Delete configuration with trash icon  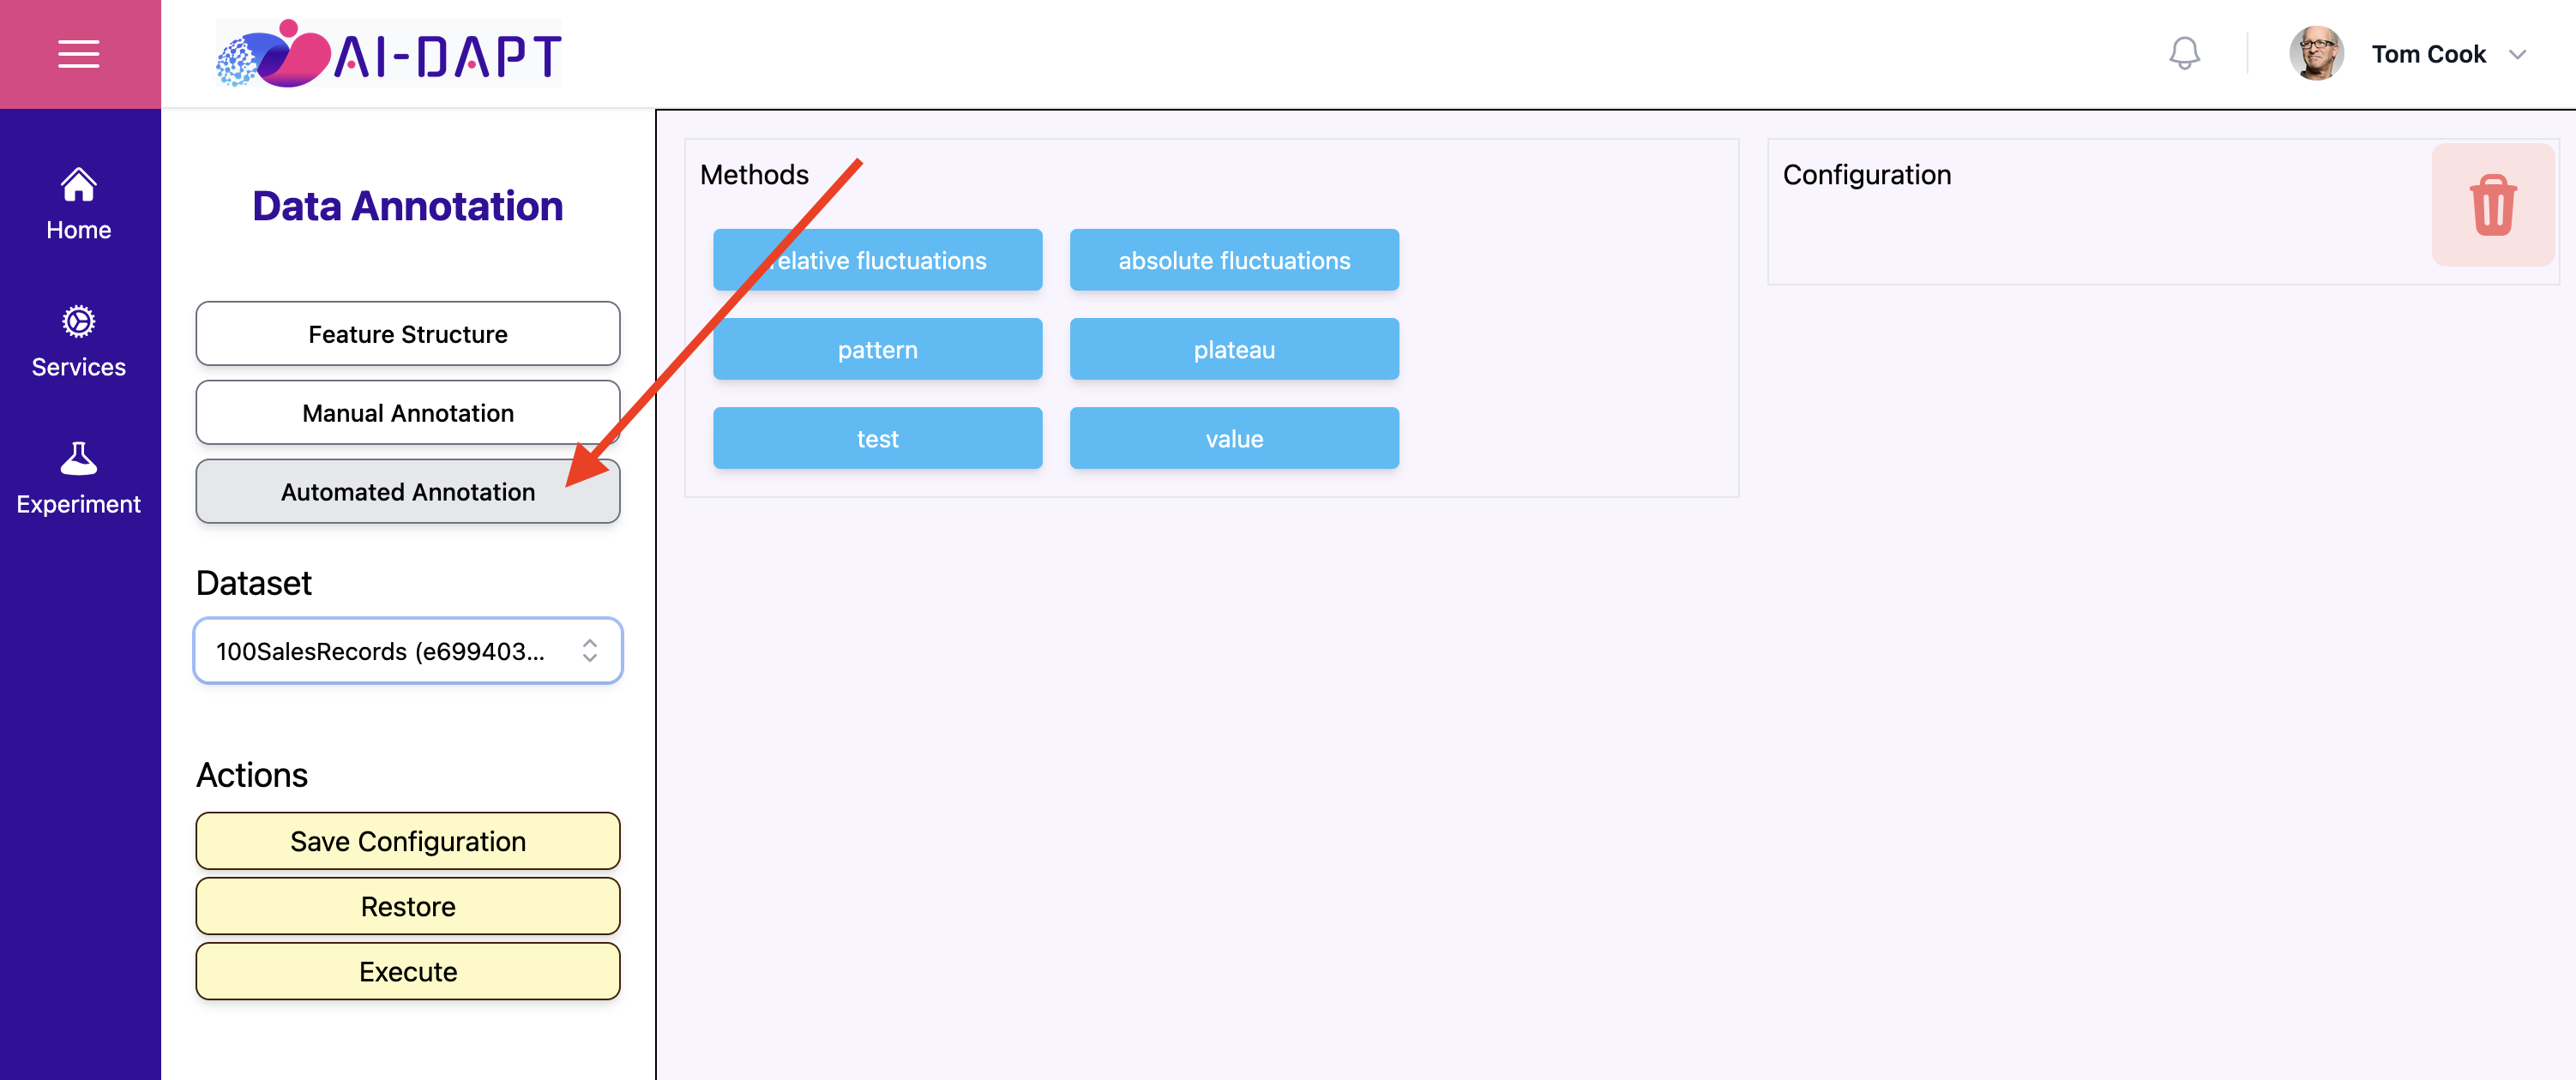coord(2493,205)
